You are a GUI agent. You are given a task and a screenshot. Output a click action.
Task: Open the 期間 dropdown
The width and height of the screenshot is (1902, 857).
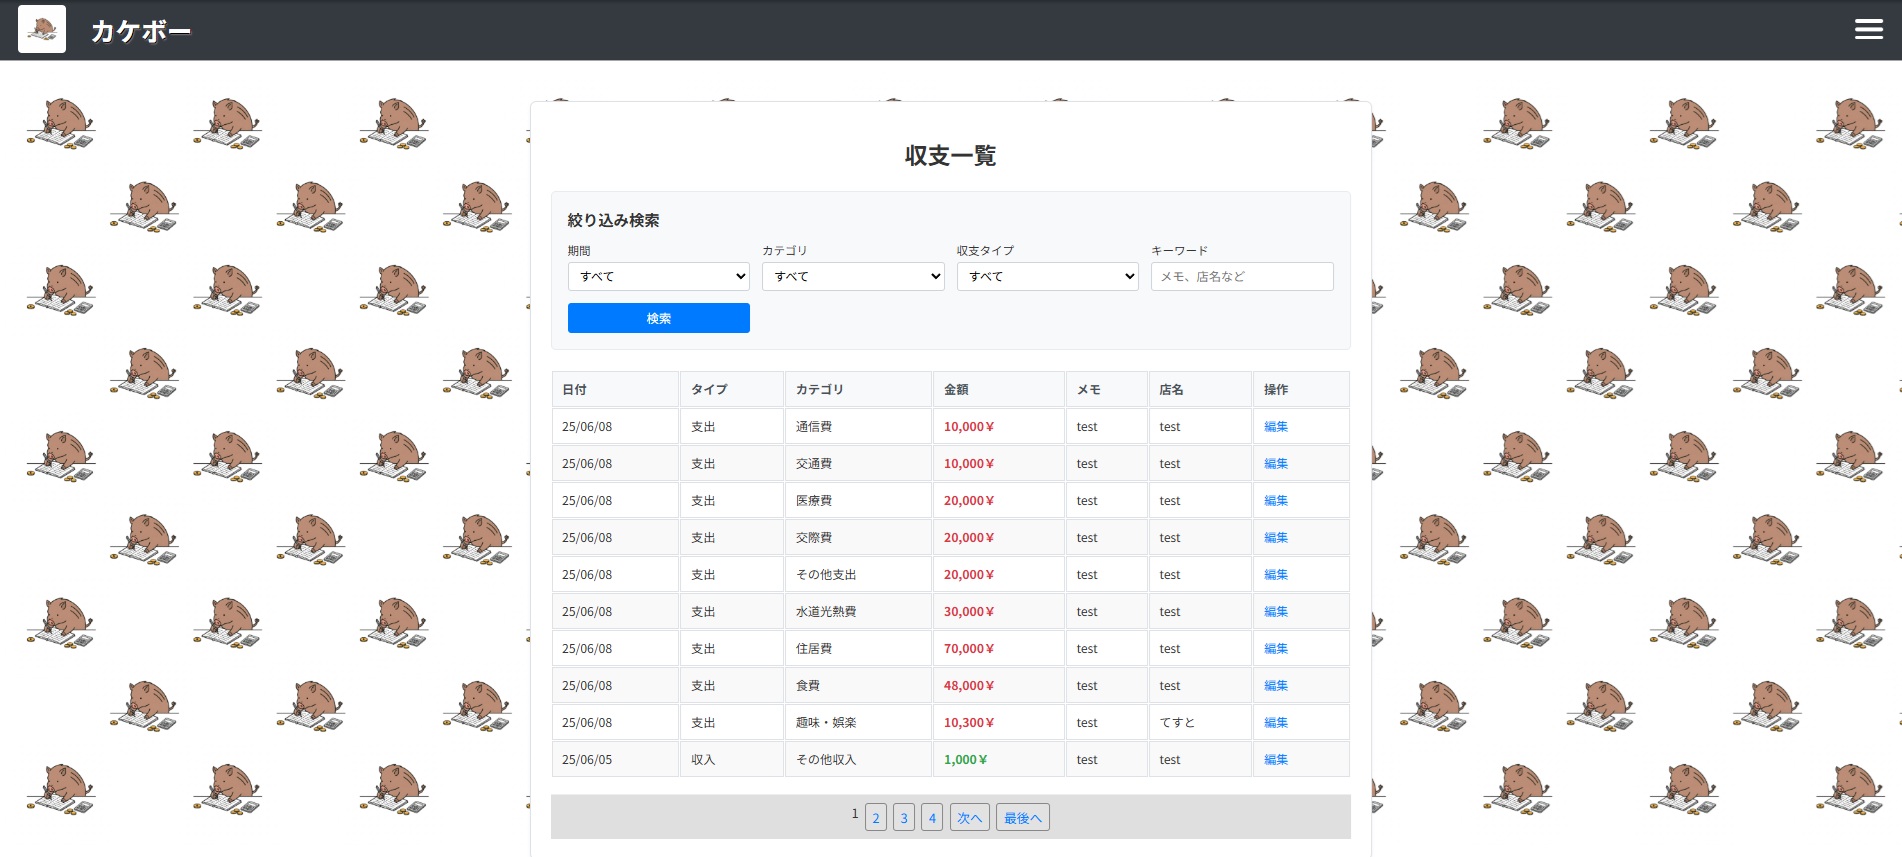(x=659, y=276)
